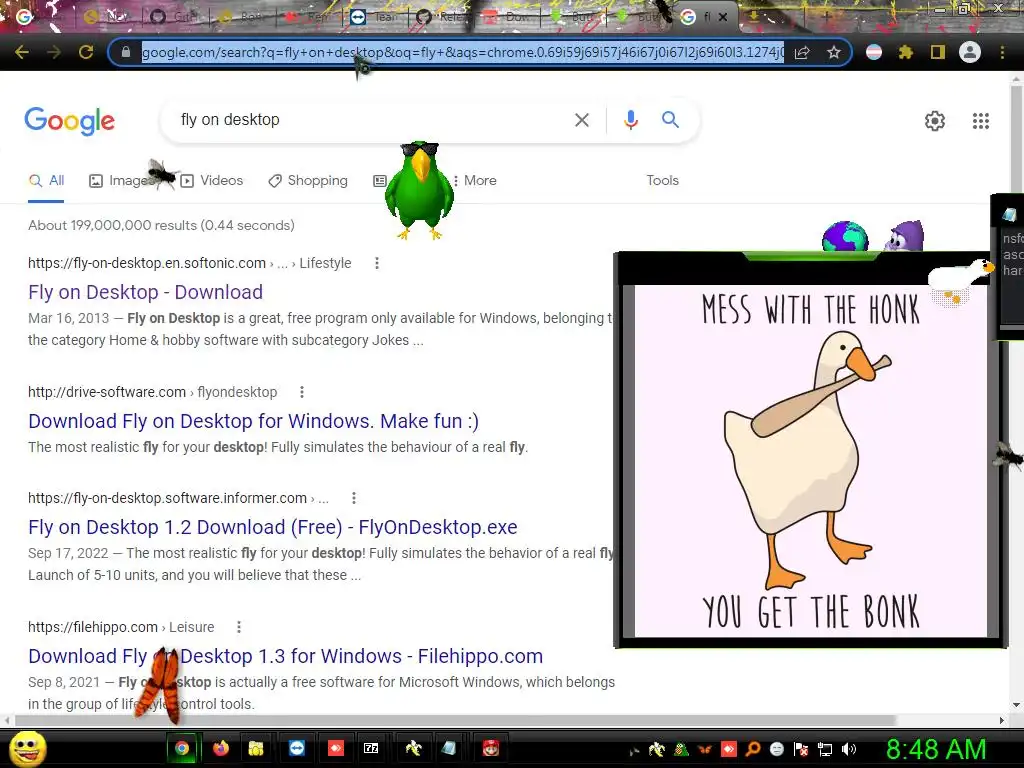This screenshot has width=1024, height=768.
Task: Toggle the Chrome side panel
Action: (938, 52)
